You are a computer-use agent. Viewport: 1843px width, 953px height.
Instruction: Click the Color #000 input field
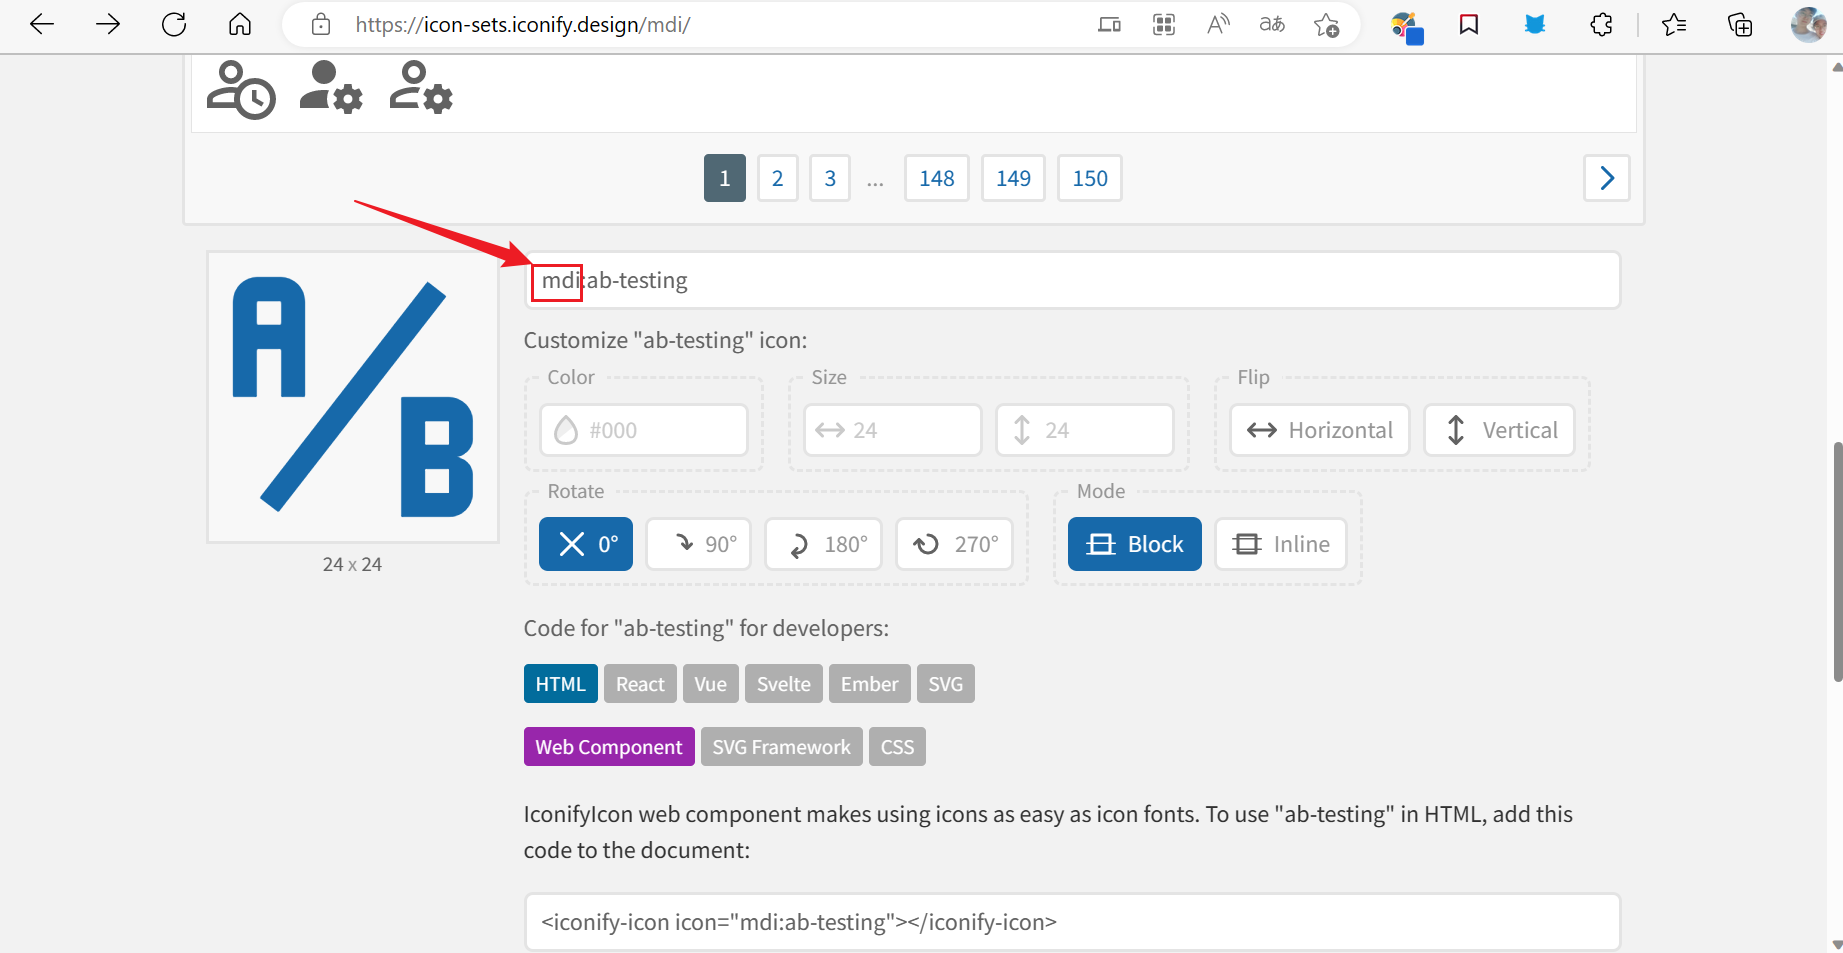pos(644,430)
